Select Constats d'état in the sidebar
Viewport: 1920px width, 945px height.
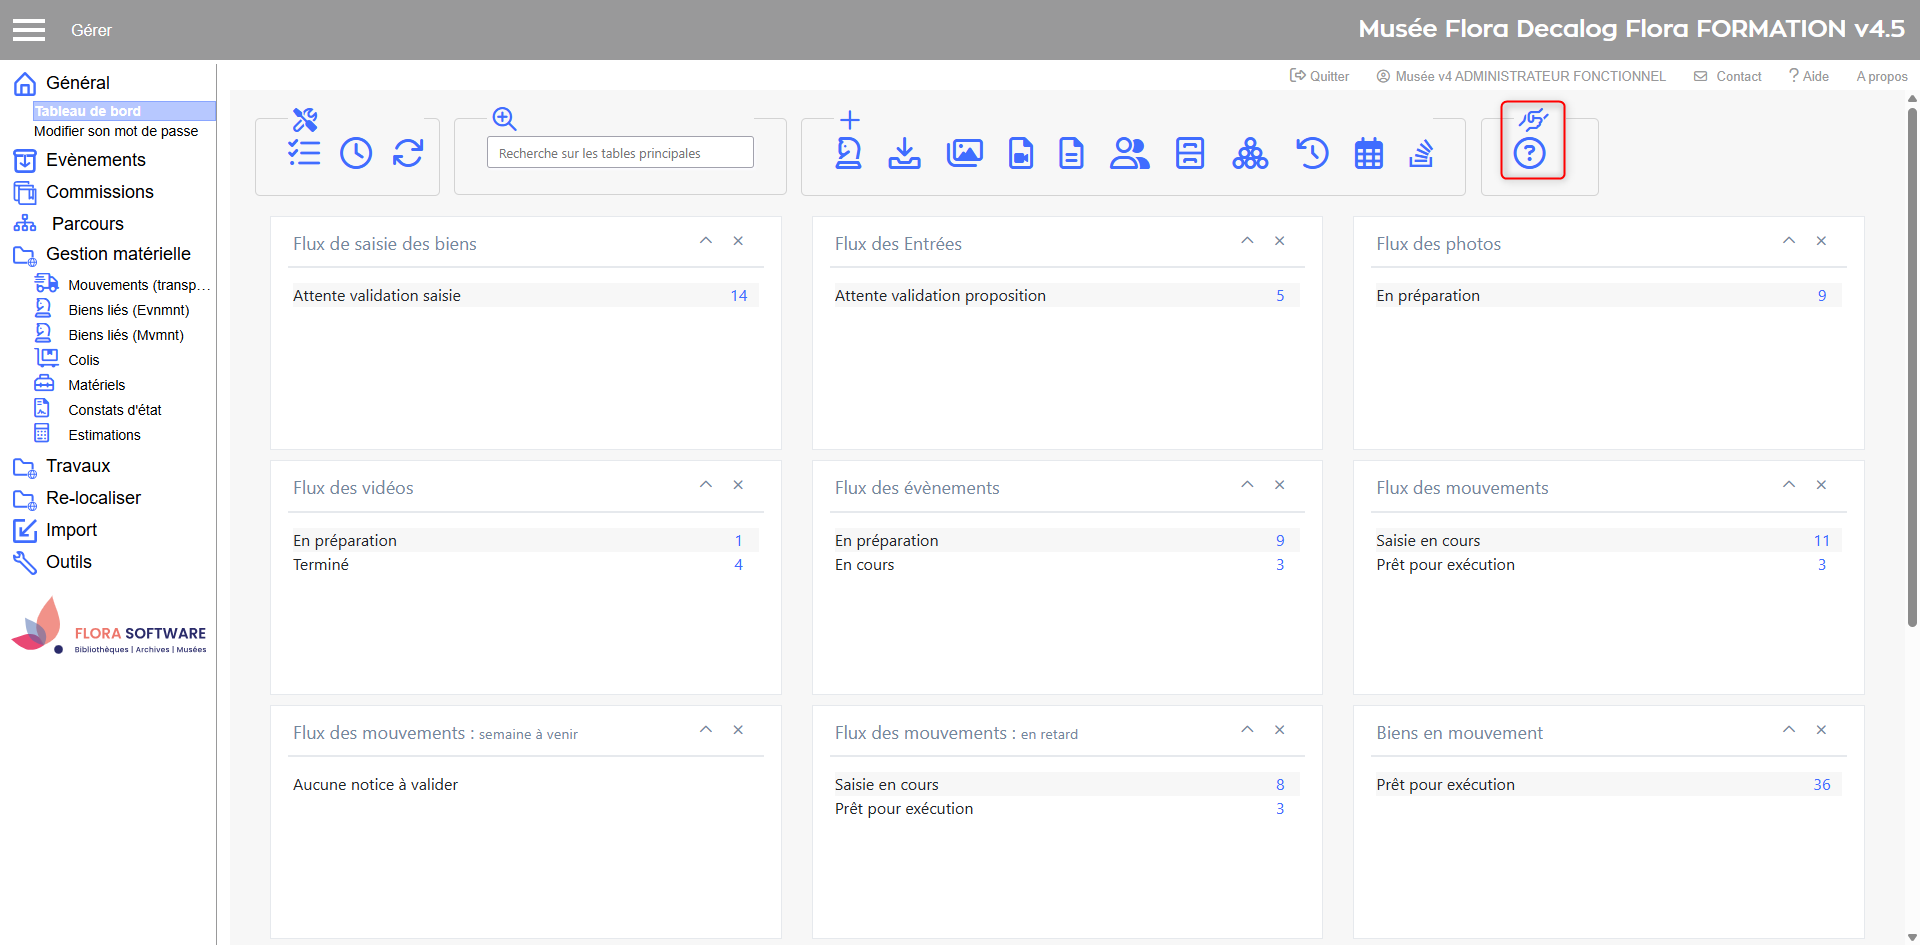click(x=114, y=410)
